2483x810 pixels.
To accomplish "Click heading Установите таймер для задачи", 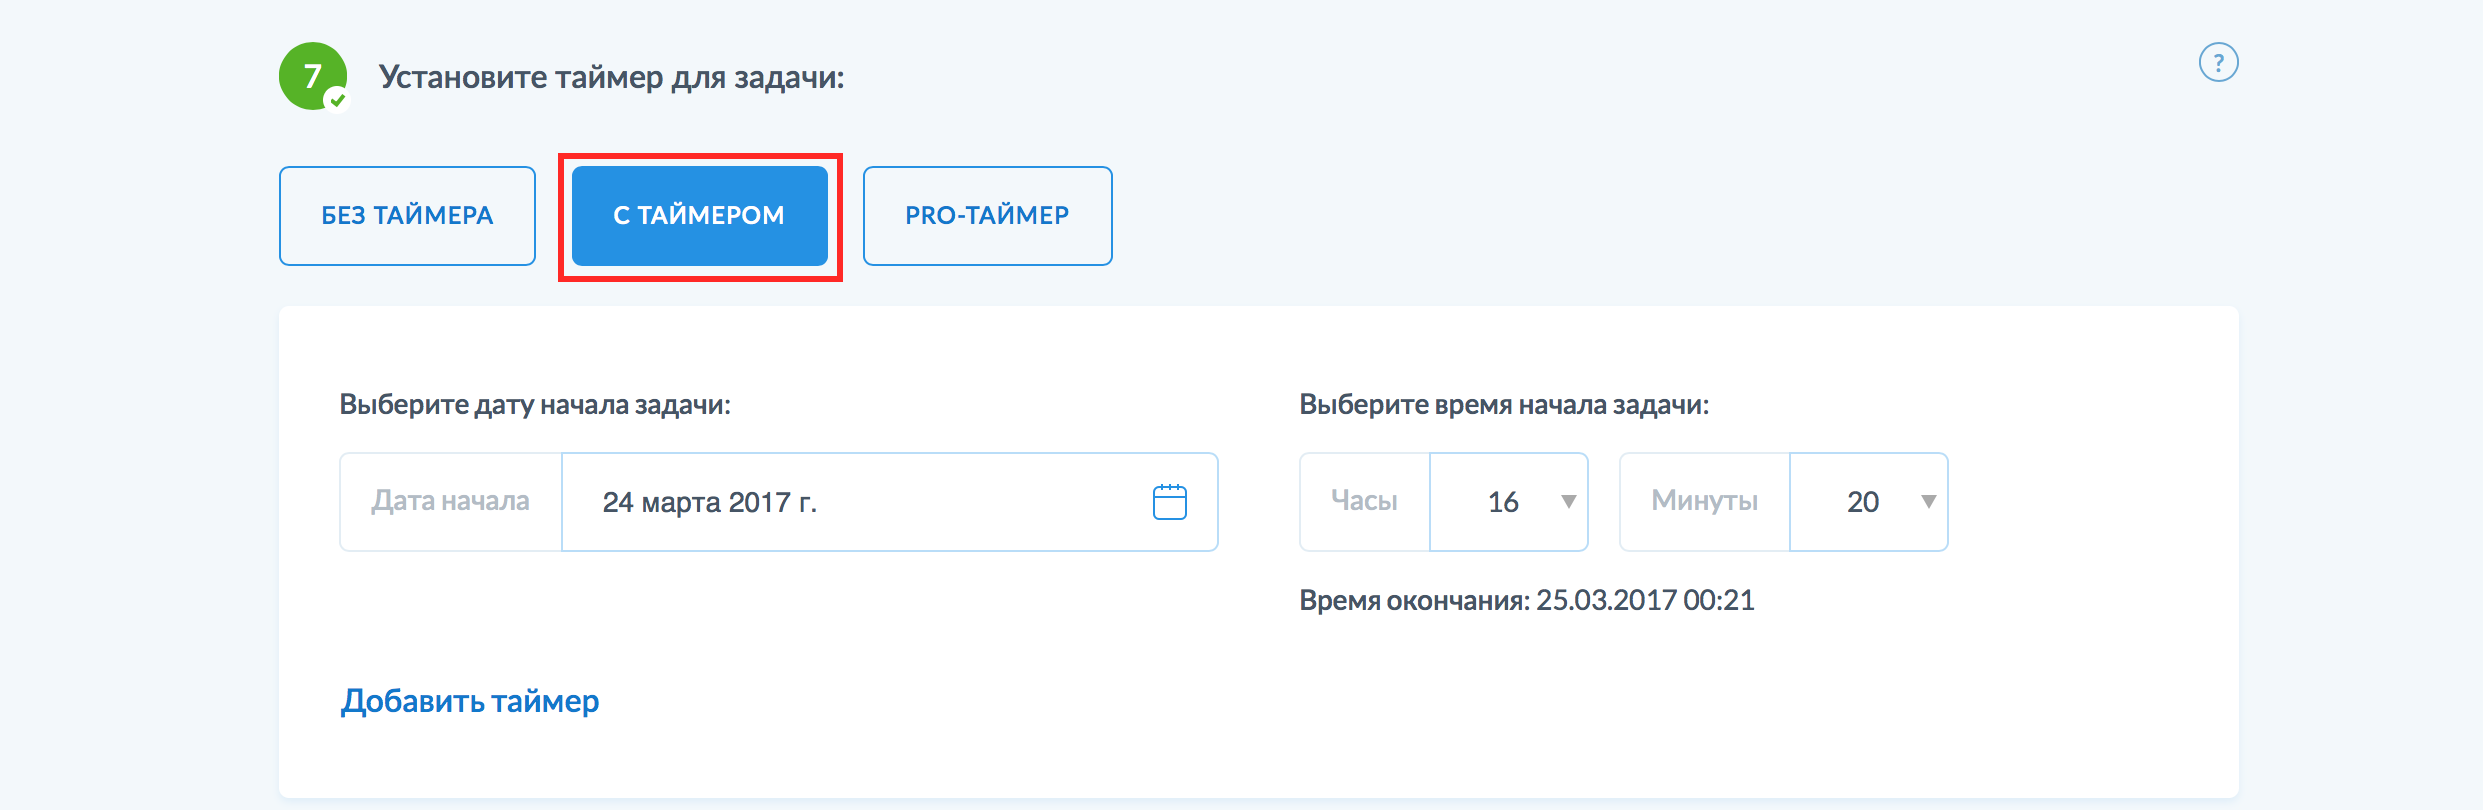I will pos(611,77).
